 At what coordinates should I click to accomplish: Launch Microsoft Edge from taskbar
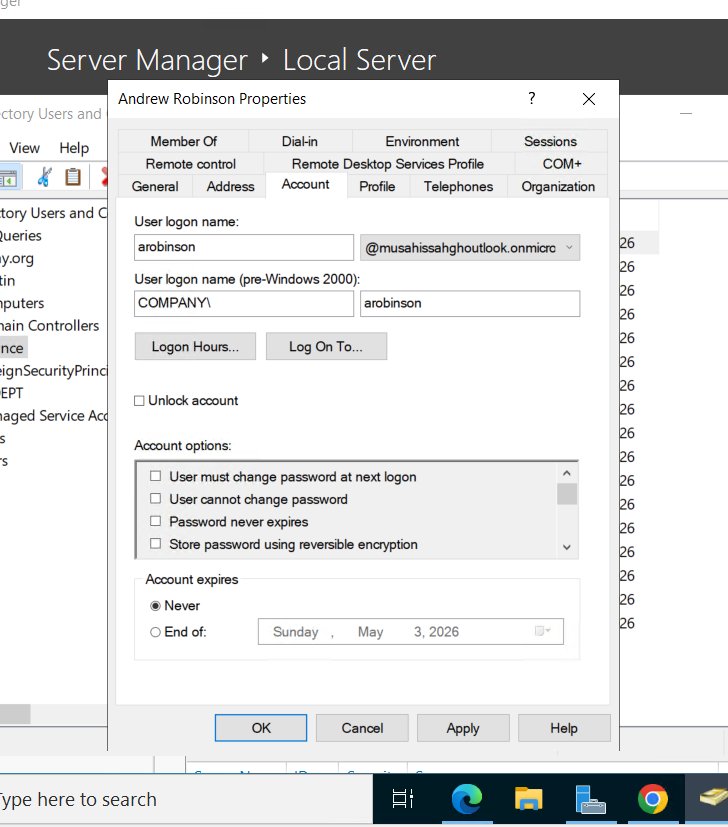(x=466, y=798)
